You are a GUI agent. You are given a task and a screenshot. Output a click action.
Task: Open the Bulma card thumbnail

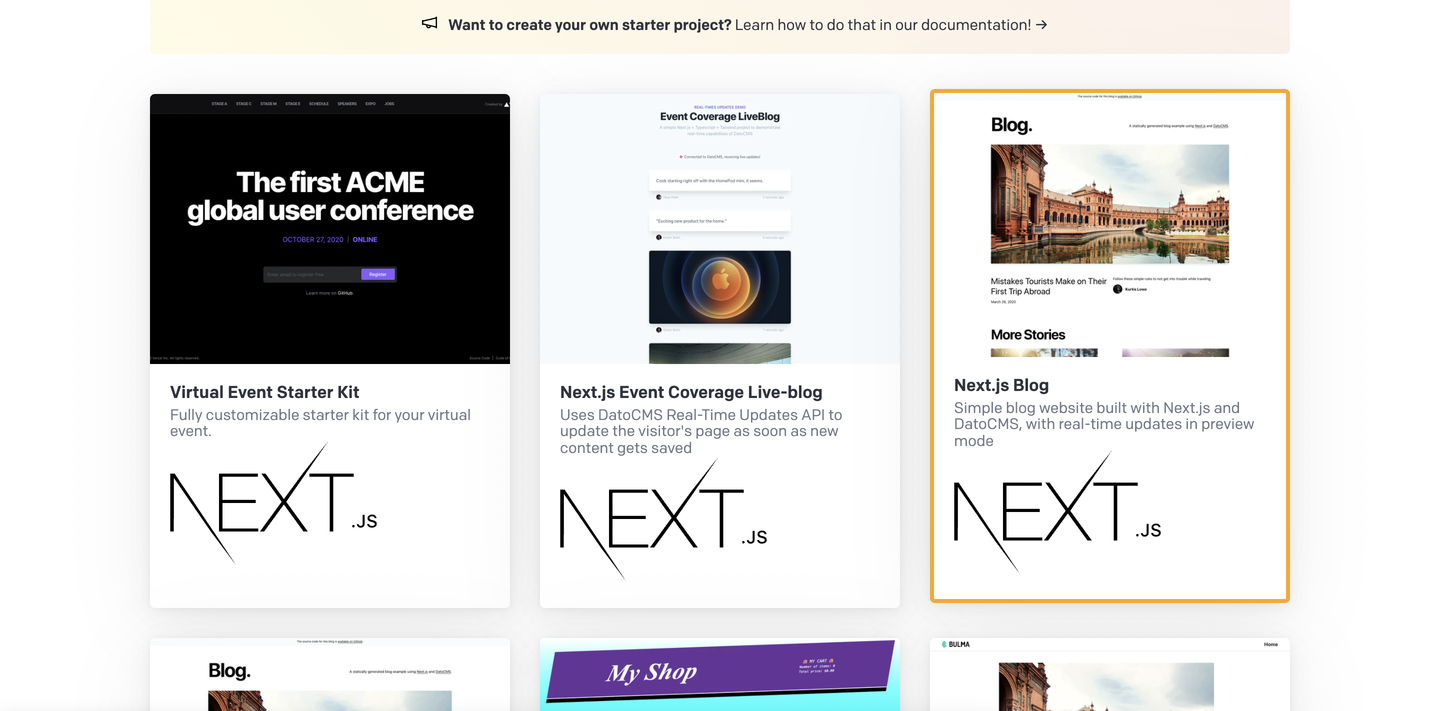click(x=1110, y=675)
